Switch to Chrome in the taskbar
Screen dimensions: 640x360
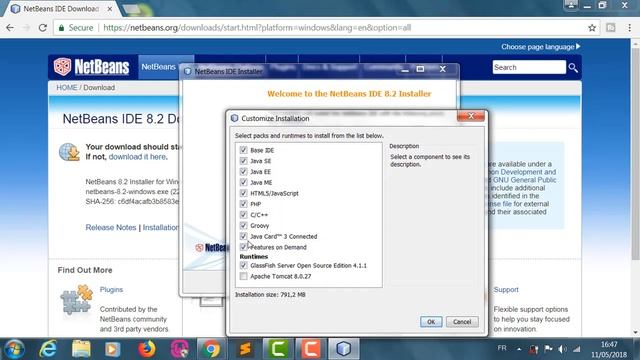(x=211, y=349)
